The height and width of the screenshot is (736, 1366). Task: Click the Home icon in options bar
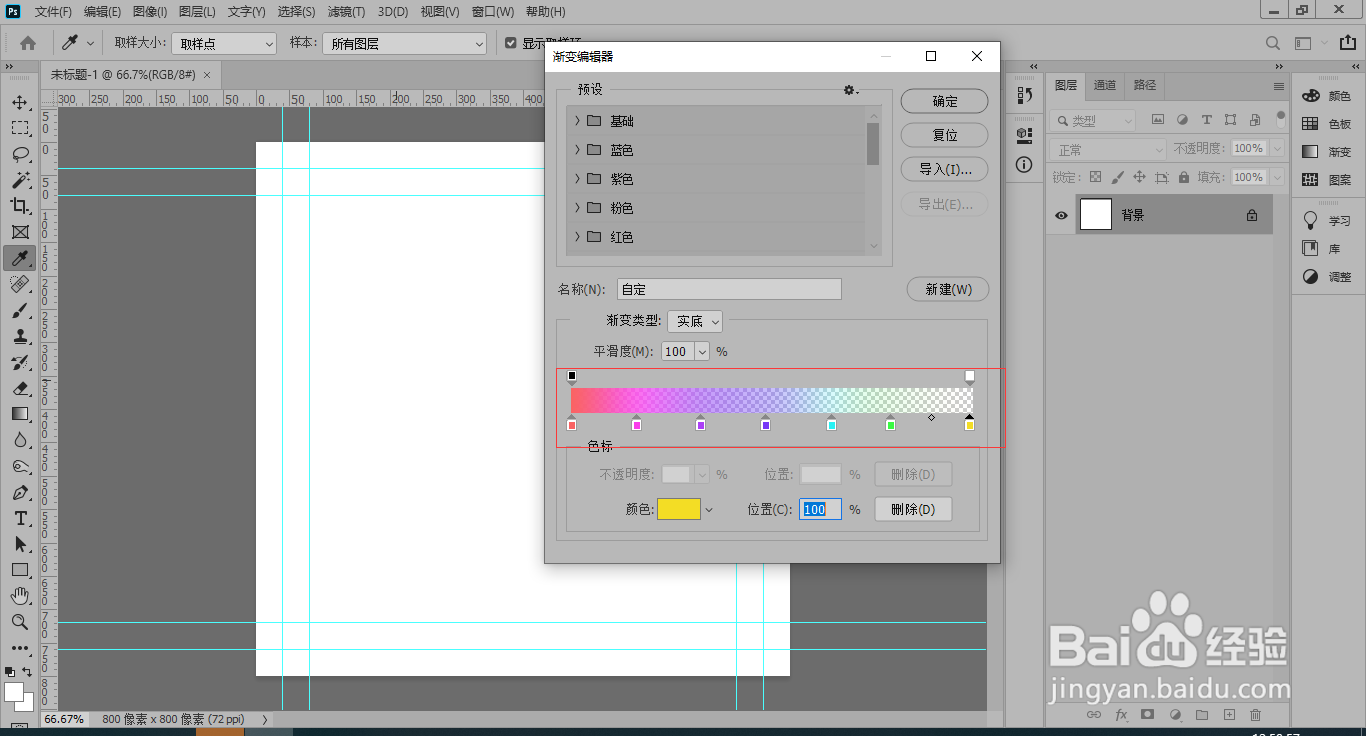(28, 43)
